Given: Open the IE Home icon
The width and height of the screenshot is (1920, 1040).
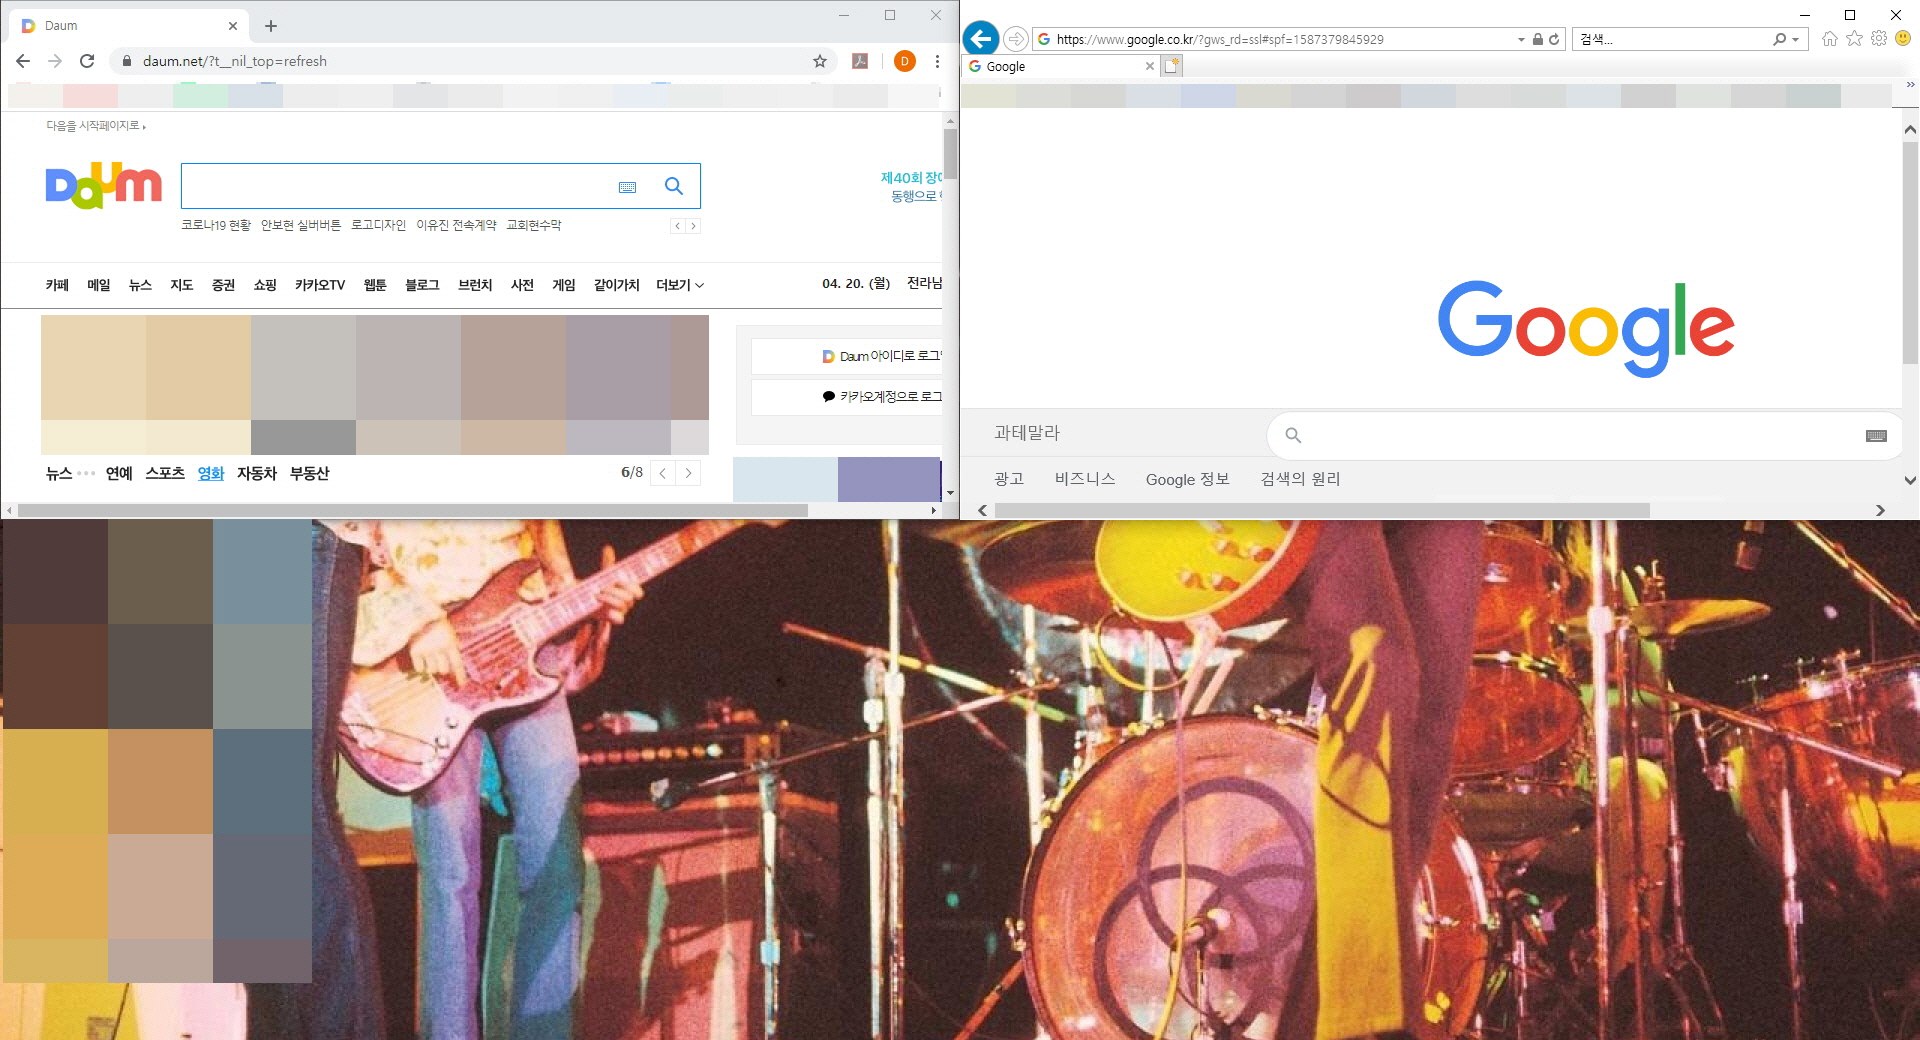Looking at the screenshot, I should (x=1830, y=39).
